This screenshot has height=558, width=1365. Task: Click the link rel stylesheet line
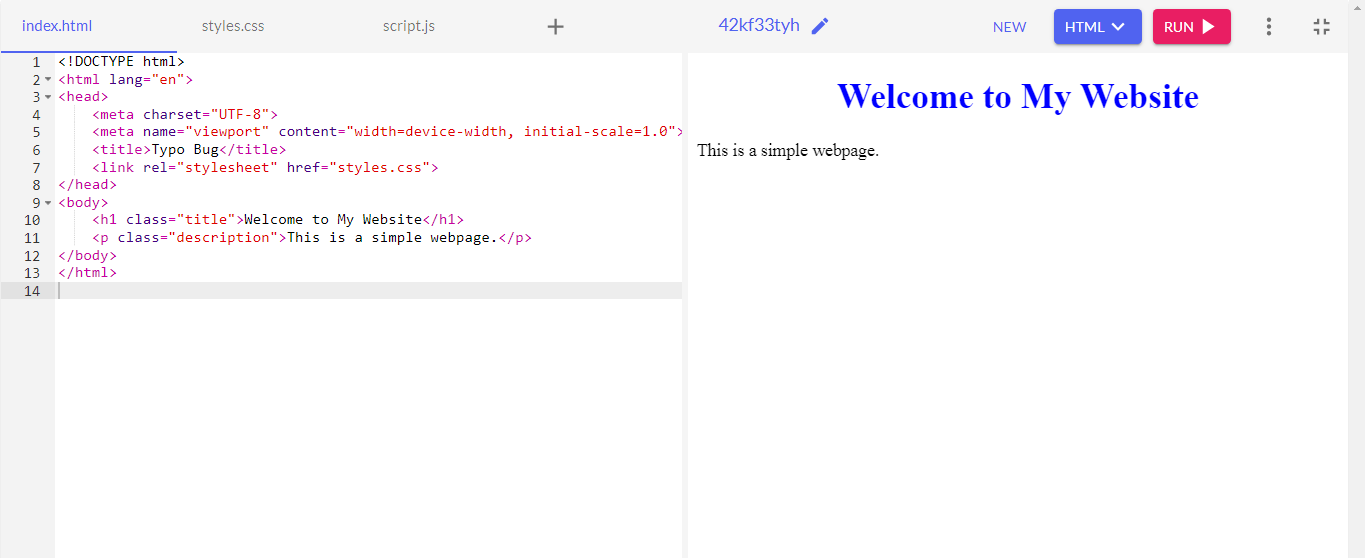265,167
